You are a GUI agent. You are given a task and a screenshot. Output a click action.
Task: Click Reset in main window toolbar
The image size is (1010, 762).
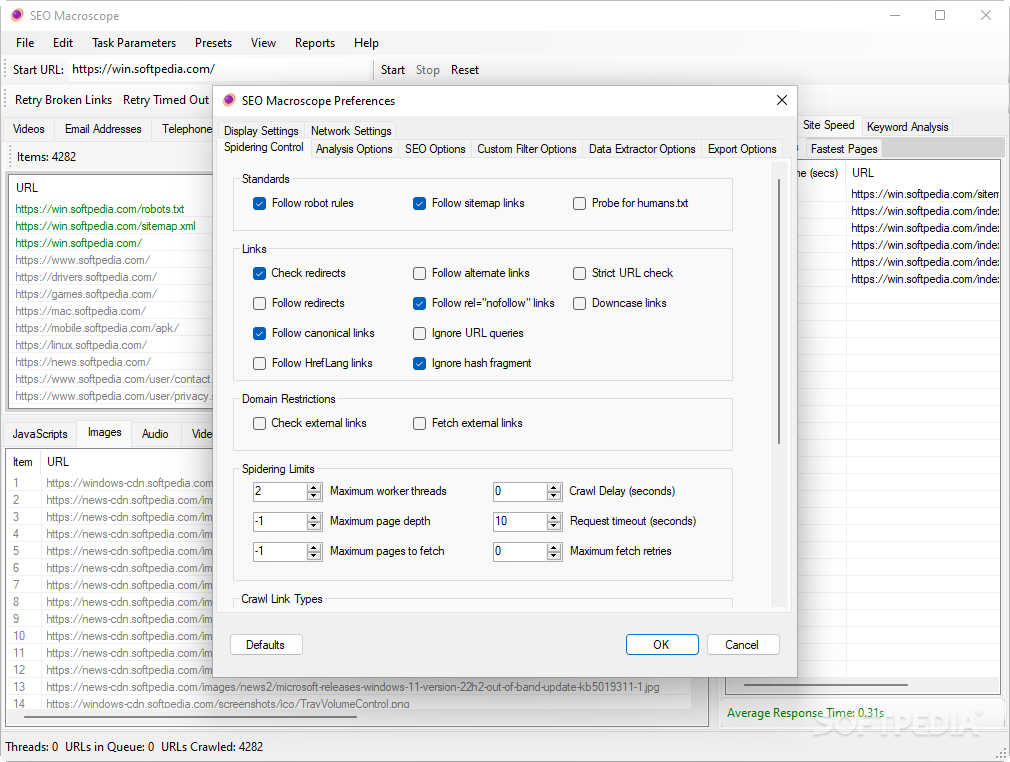[464, 70]
